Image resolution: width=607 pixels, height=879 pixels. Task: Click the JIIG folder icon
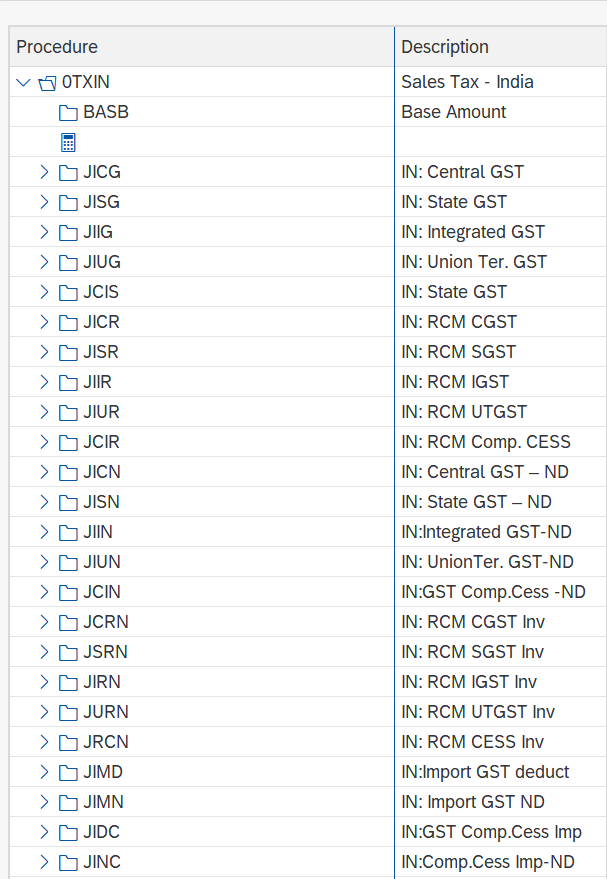[68, 233]
